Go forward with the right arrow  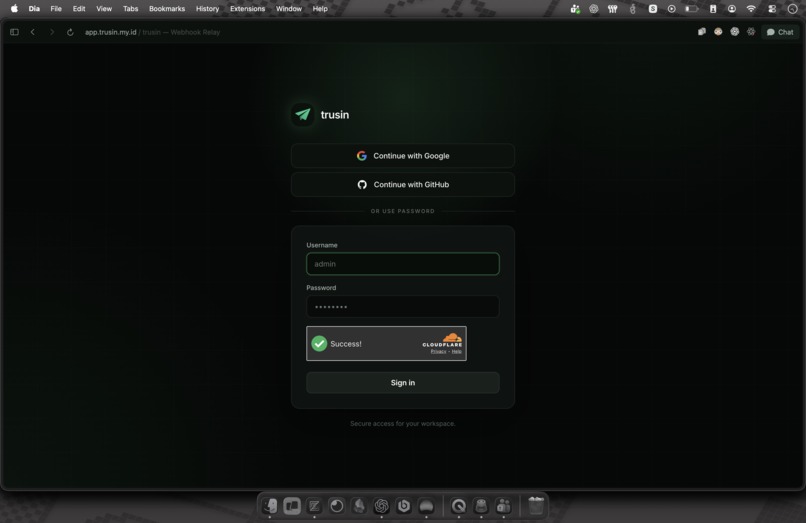coord(51,32)
